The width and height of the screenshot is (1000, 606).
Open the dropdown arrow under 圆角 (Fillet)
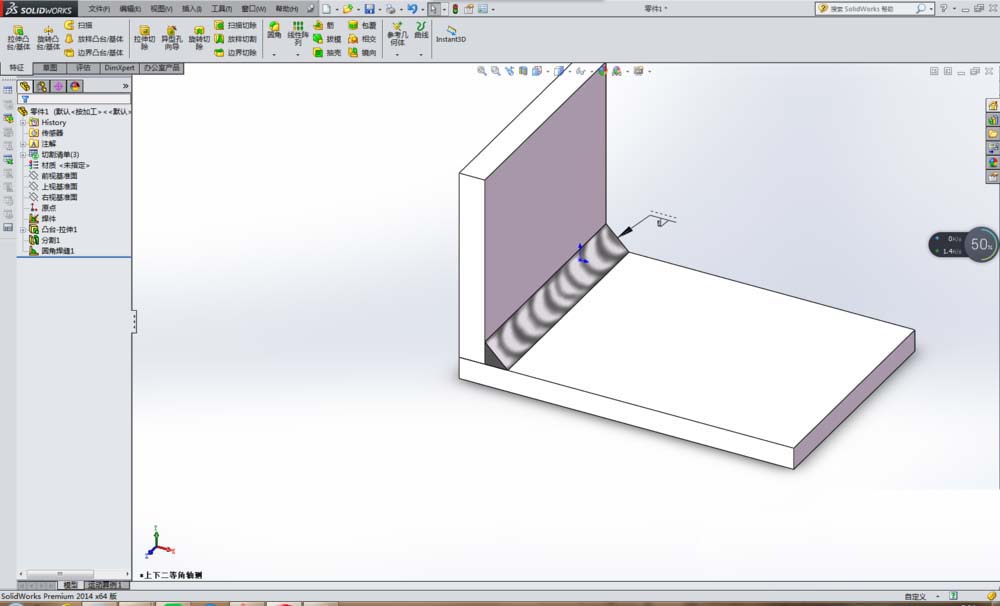274,54
